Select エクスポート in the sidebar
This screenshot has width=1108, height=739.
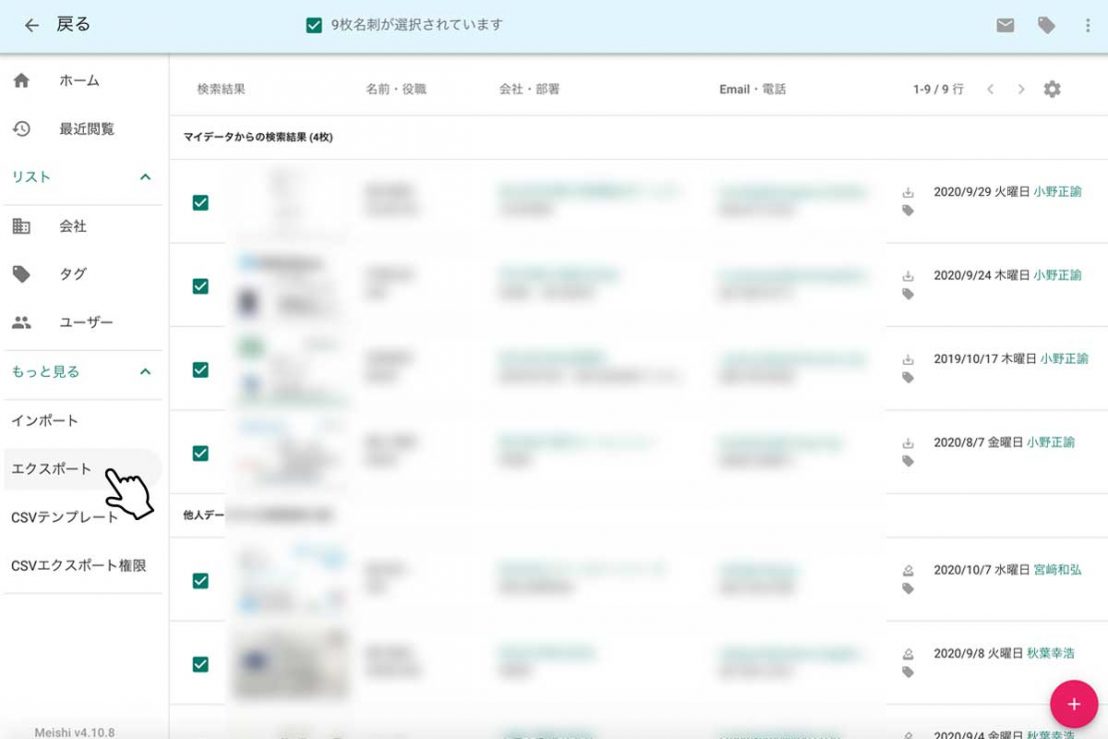pyautogui.click(x=52, y=469)
